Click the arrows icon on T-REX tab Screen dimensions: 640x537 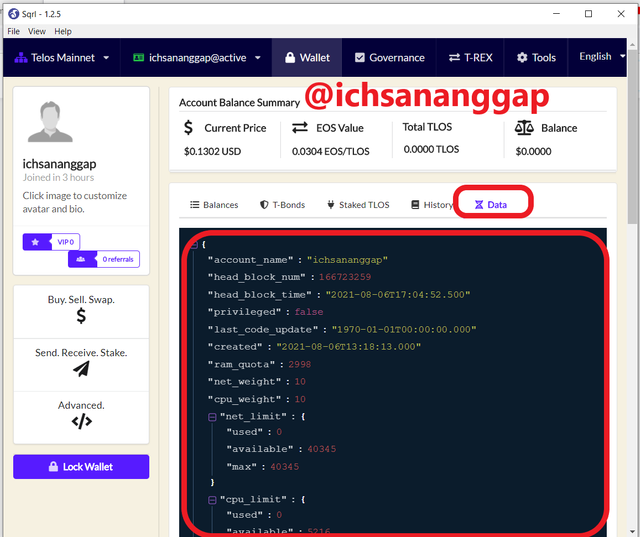point(454,58)
